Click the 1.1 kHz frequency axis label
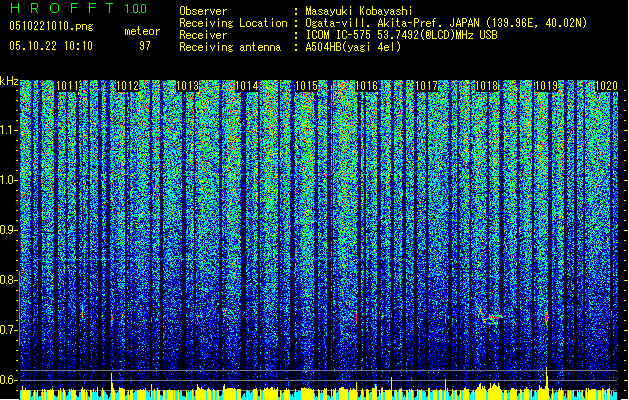629x400 pixels. pyautogui.click(x=9, y=130)
